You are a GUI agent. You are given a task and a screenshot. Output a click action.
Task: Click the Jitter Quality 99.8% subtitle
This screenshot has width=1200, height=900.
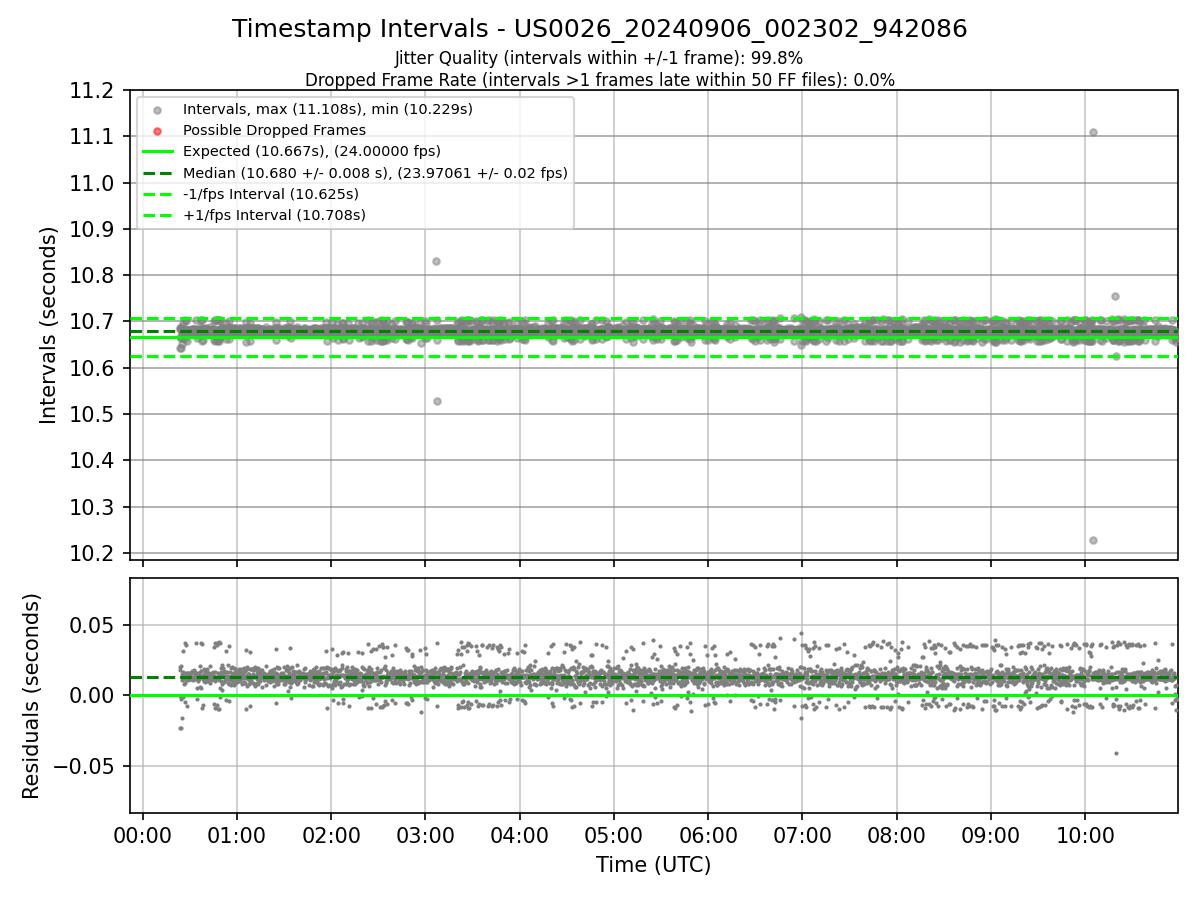pyautogui.click(x=599, y=58)
